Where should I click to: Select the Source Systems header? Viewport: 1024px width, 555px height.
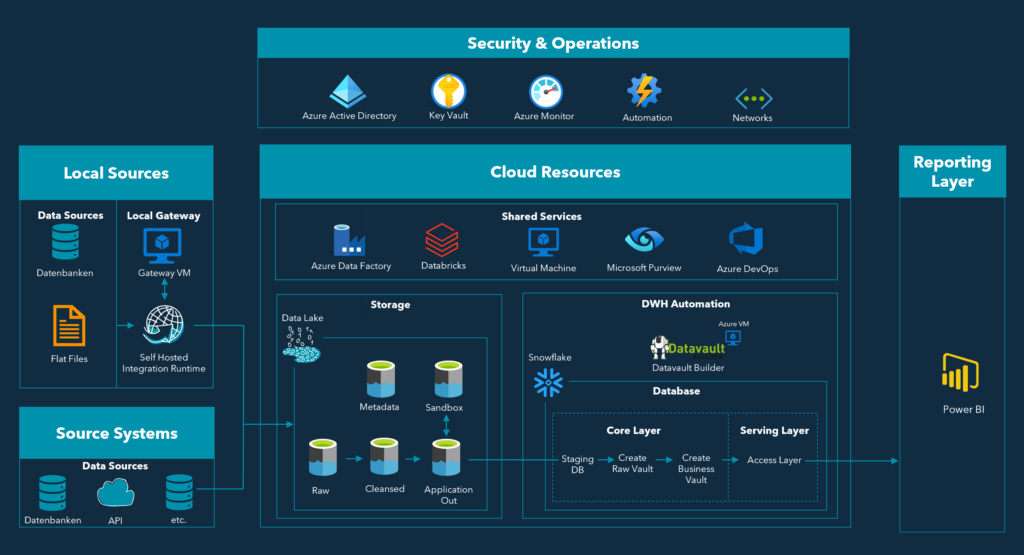(117, 434)
